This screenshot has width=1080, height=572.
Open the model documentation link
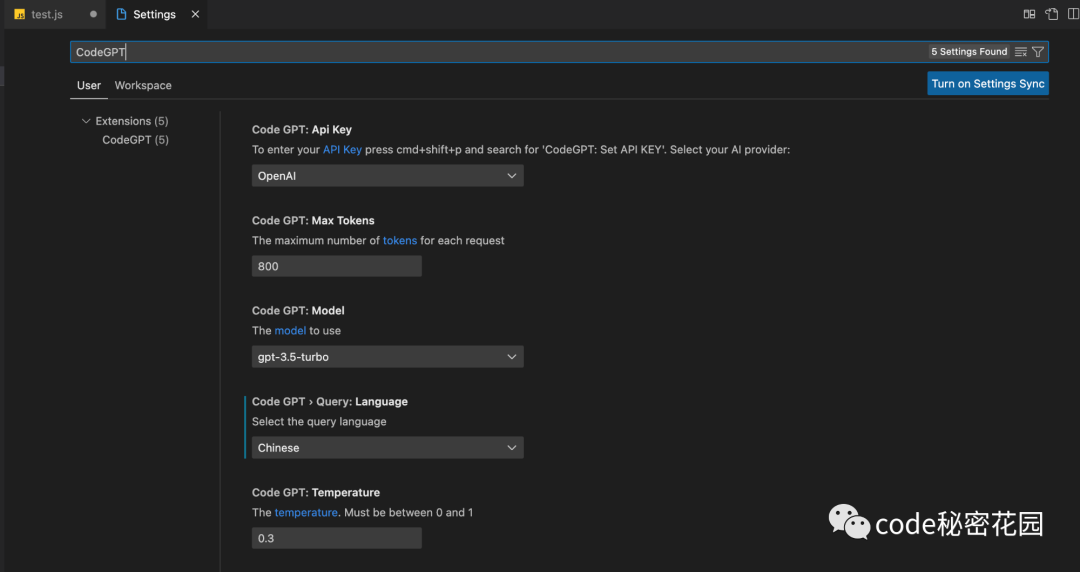[290, 331]
